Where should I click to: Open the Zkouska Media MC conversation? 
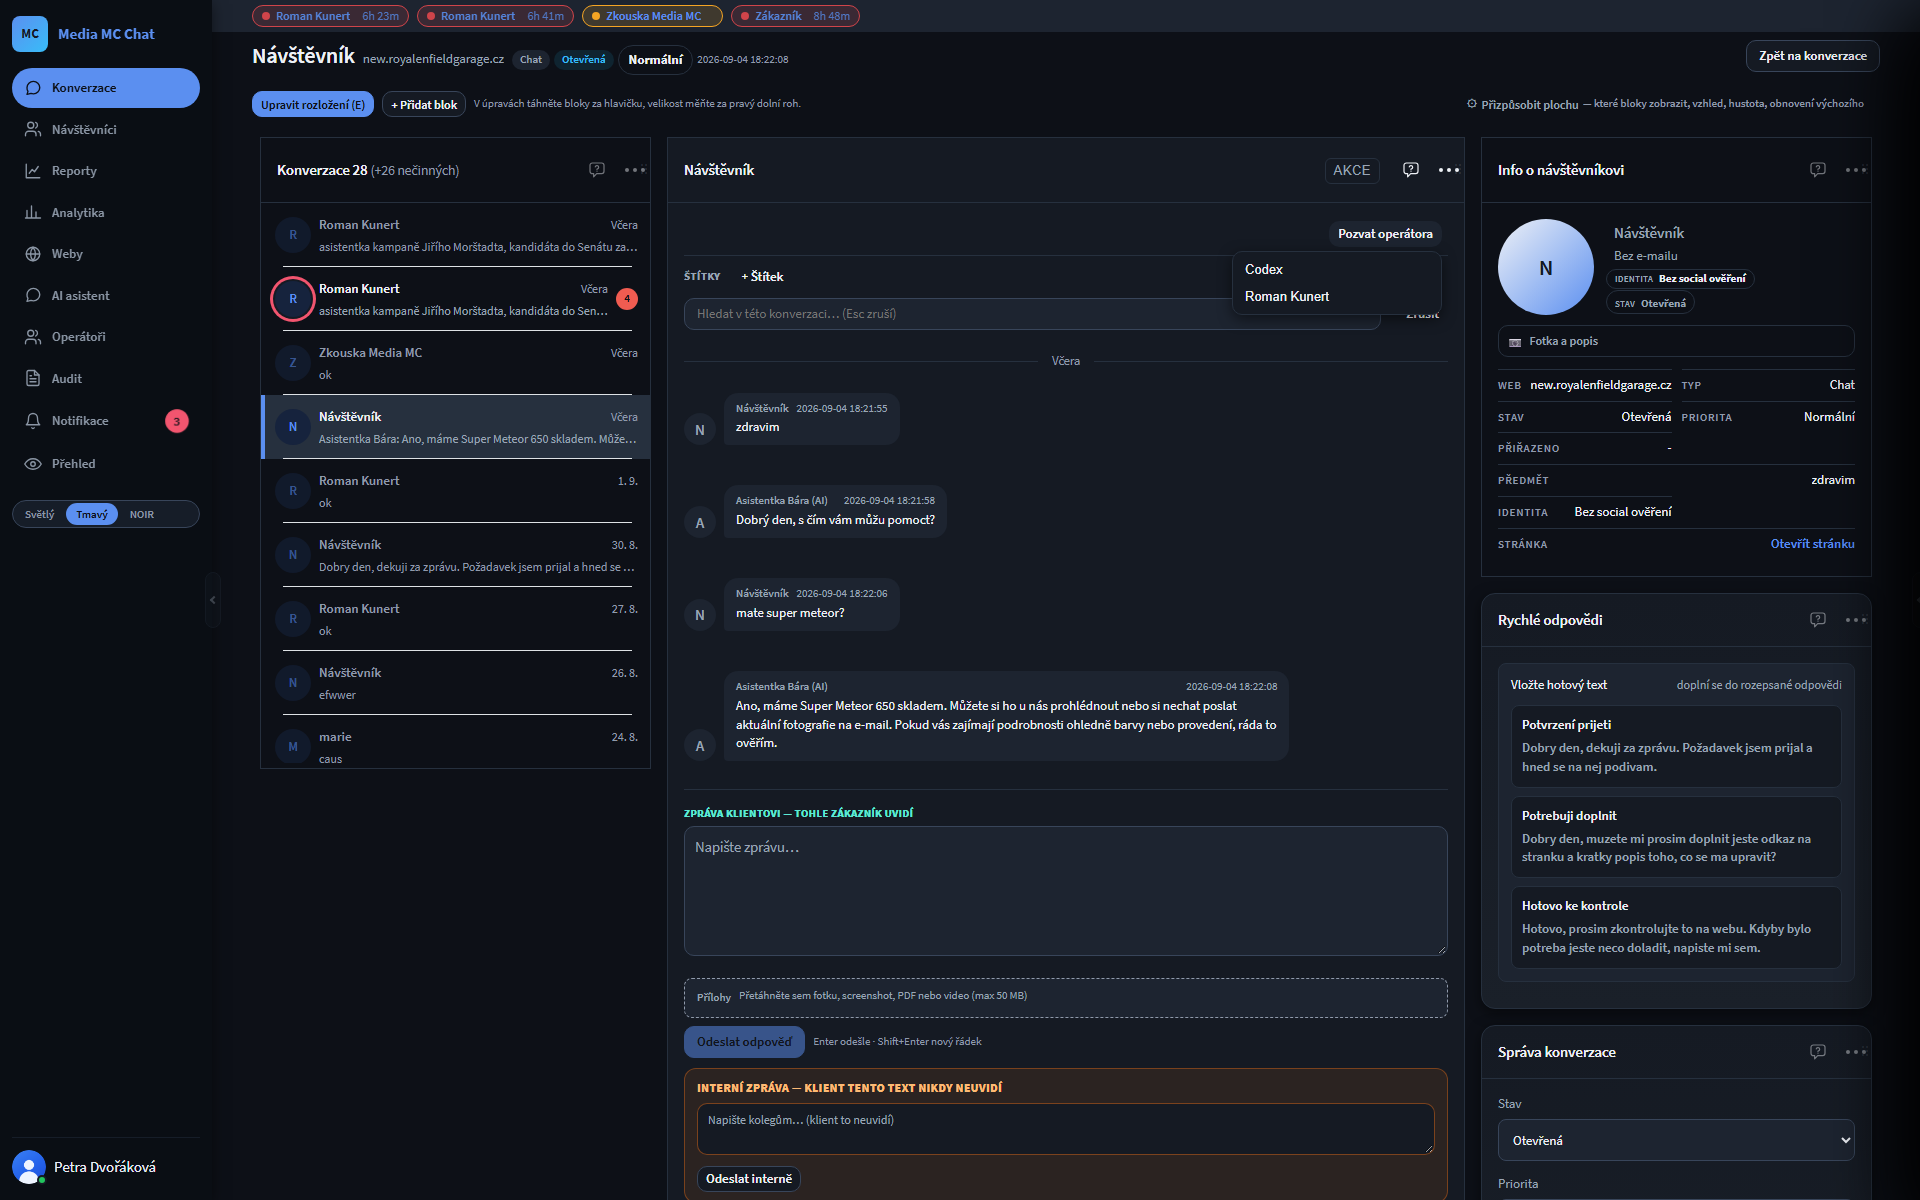456,363
